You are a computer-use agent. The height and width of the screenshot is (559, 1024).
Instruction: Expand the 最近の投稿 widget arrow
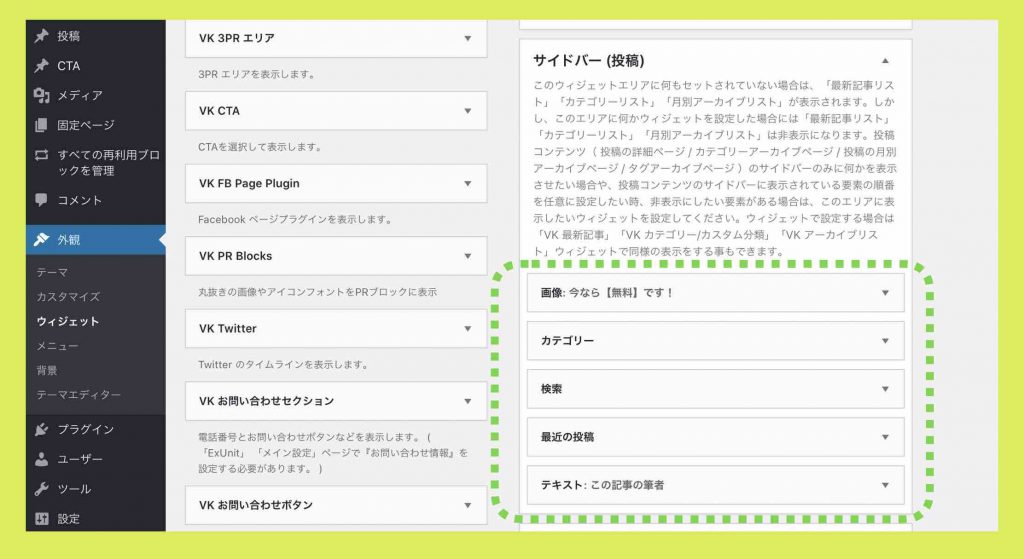(885, 437)
